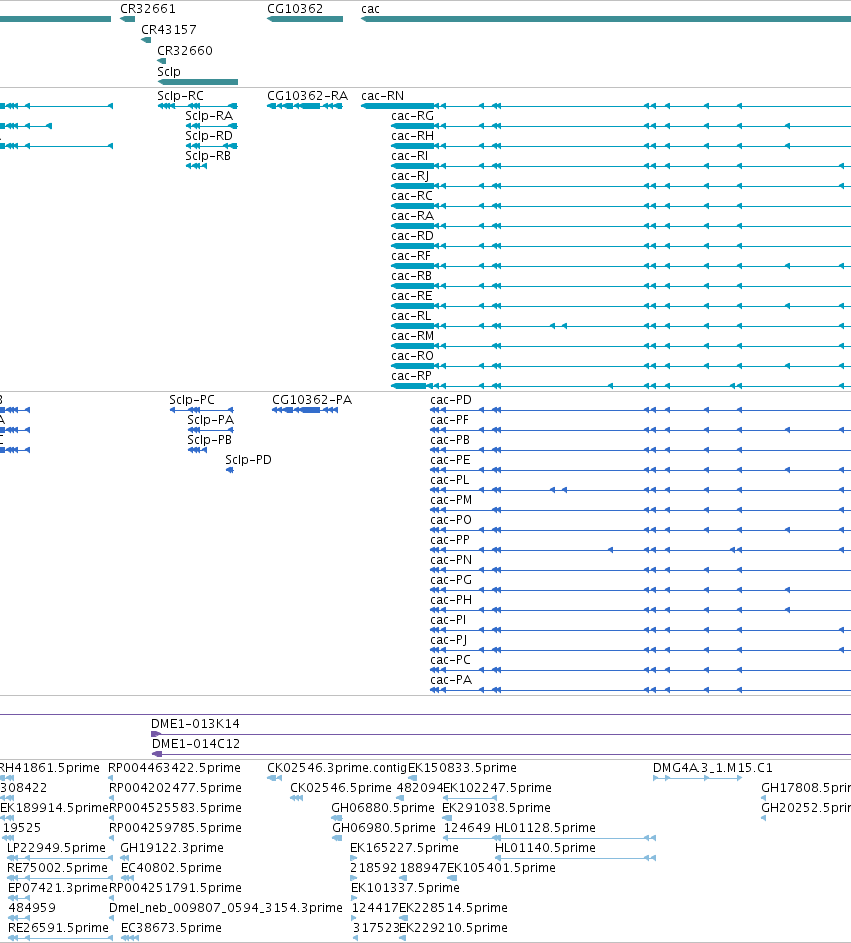Click the cac-RL transcript label
Viewport: 851px width, 943px height.
coord(411,316)
